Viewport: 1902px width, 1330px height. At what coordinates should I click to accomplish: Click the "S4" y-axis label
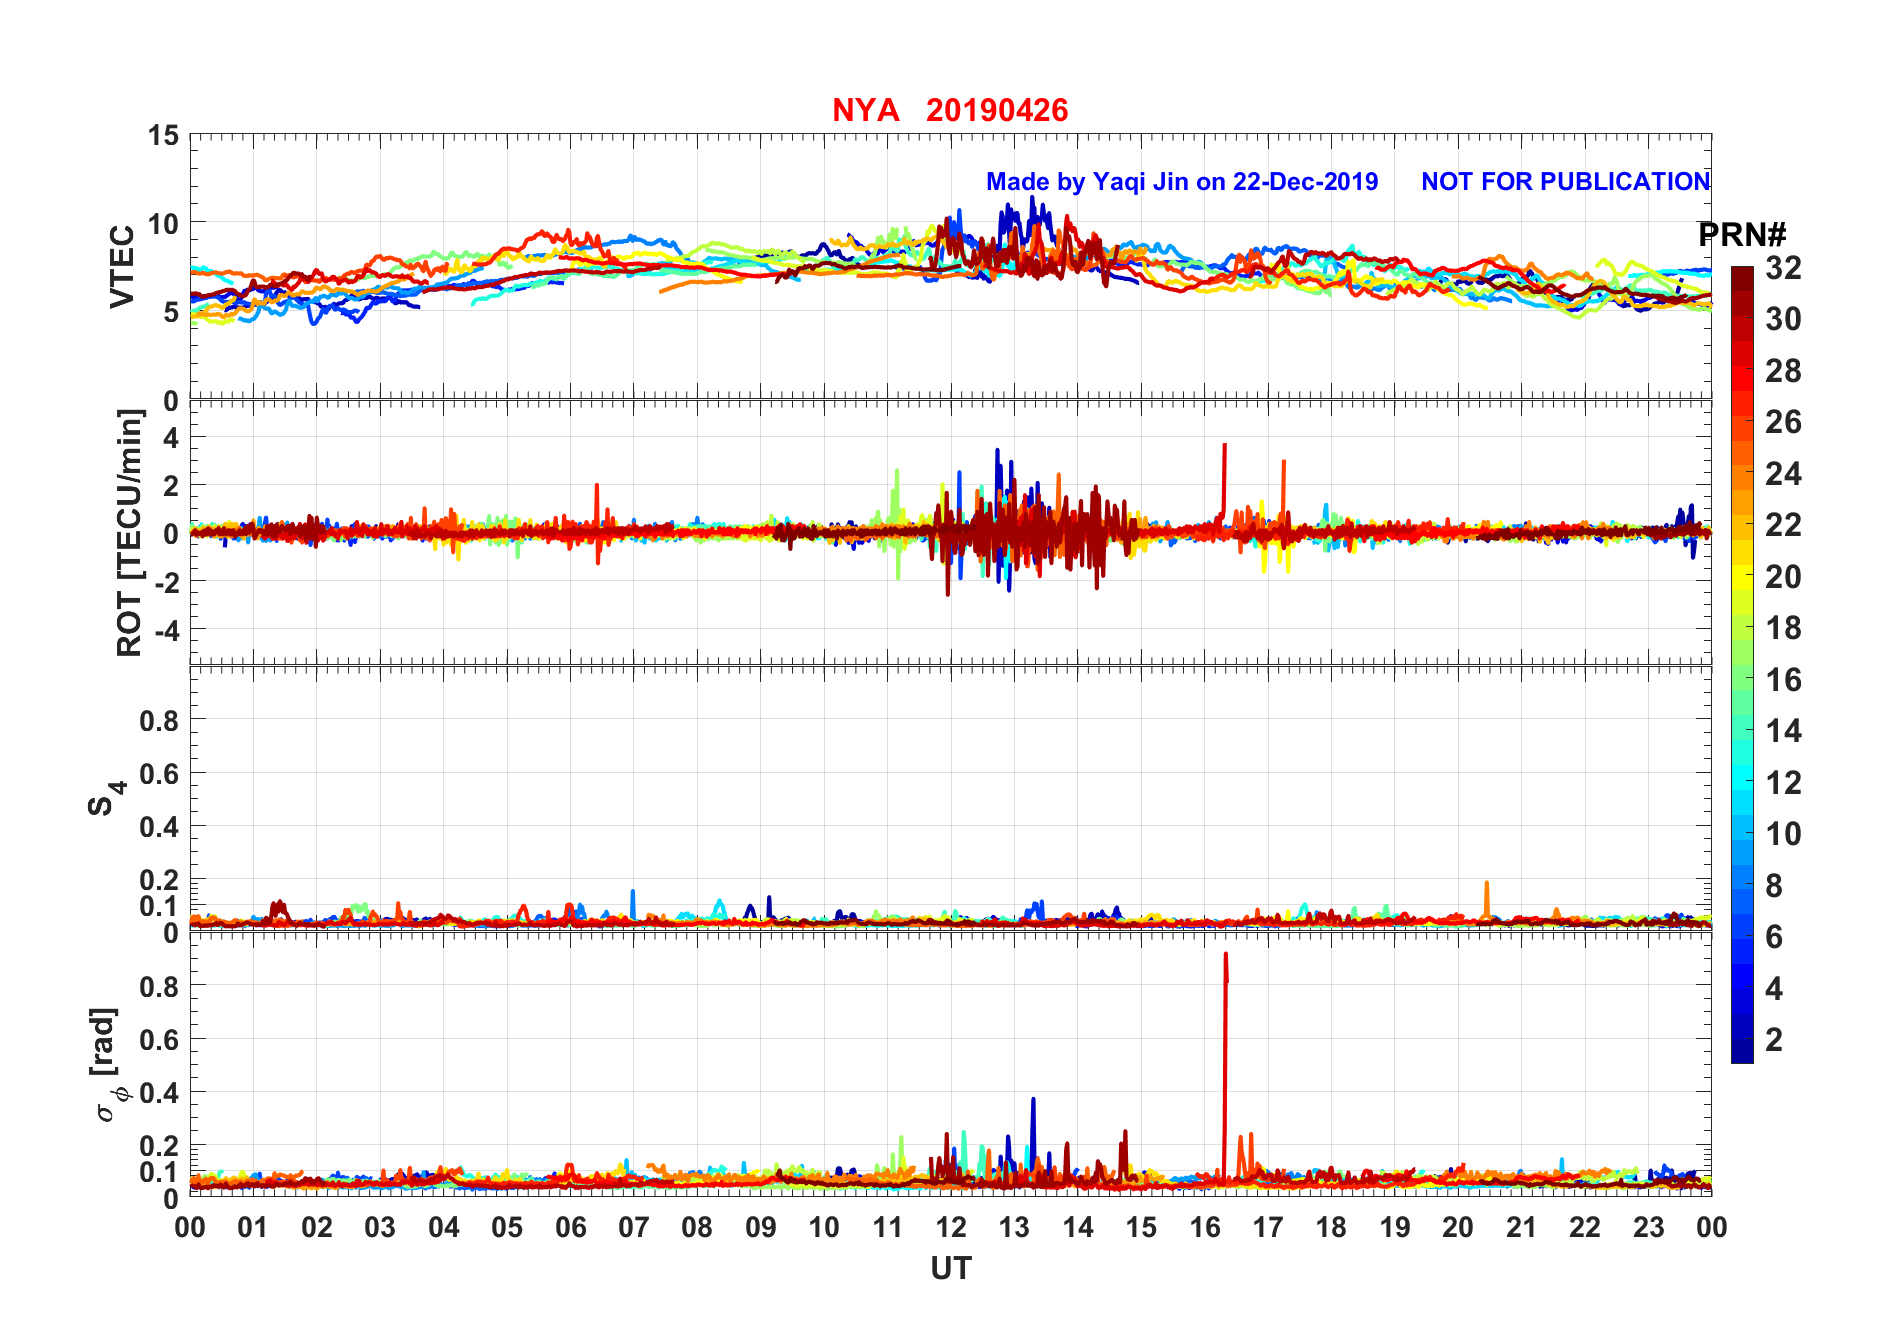tap(106, 798)
